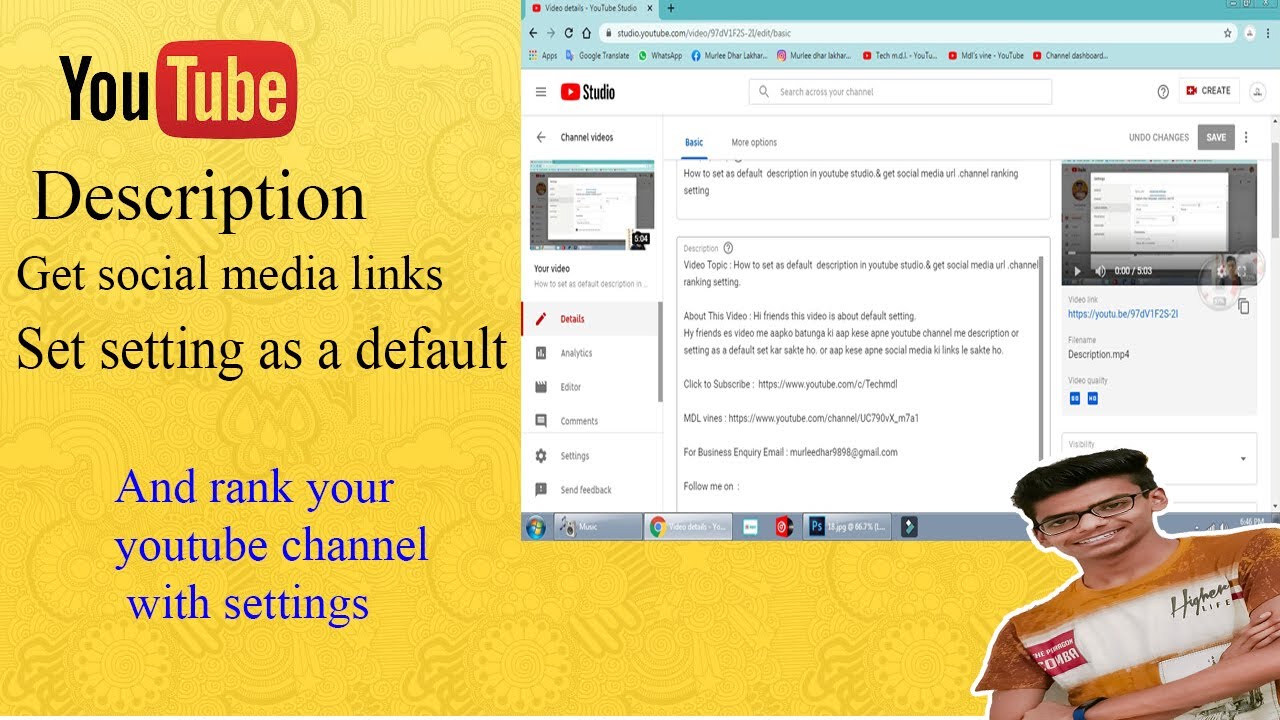1280x720 pixels.
Task: Click the video thumbnail in left sidebar
Action: point(592,205)
